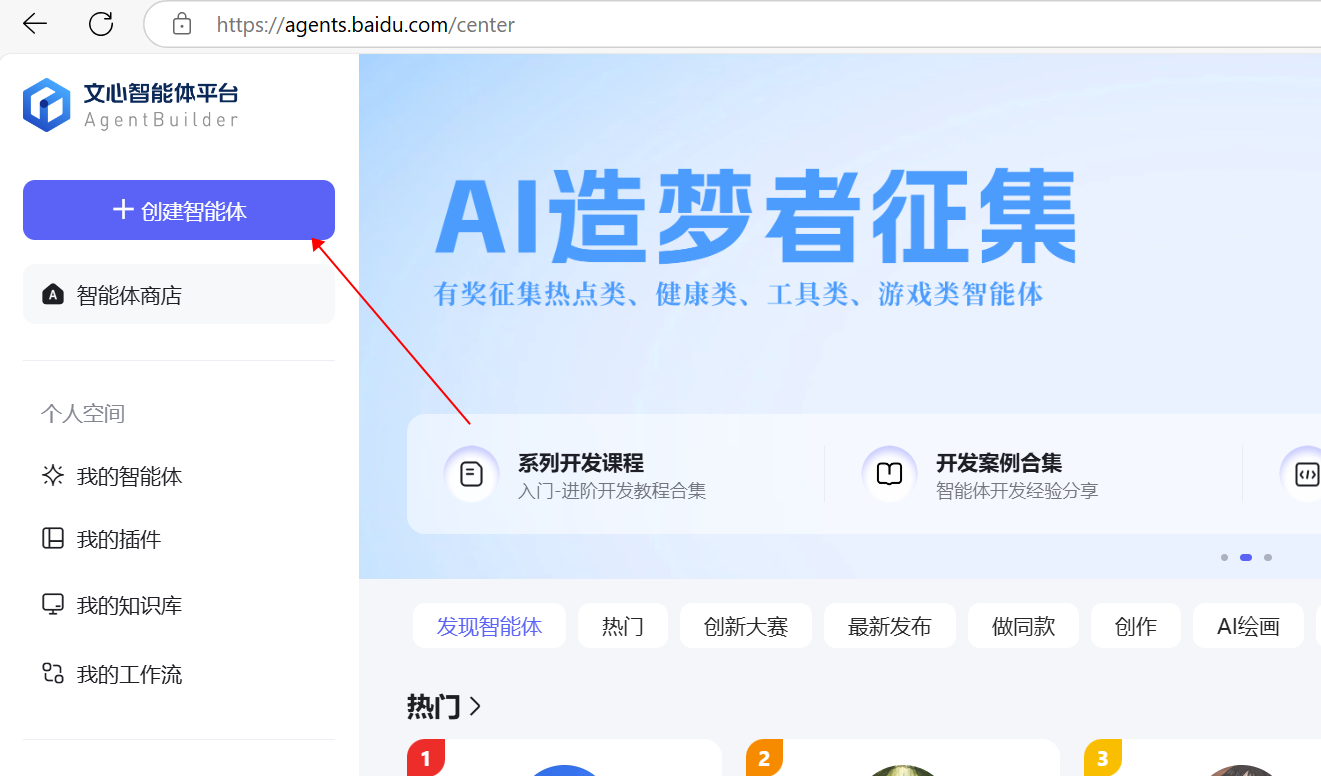Click the padlock site info icon
The image size is (1321, 776).
coord(182,24)
